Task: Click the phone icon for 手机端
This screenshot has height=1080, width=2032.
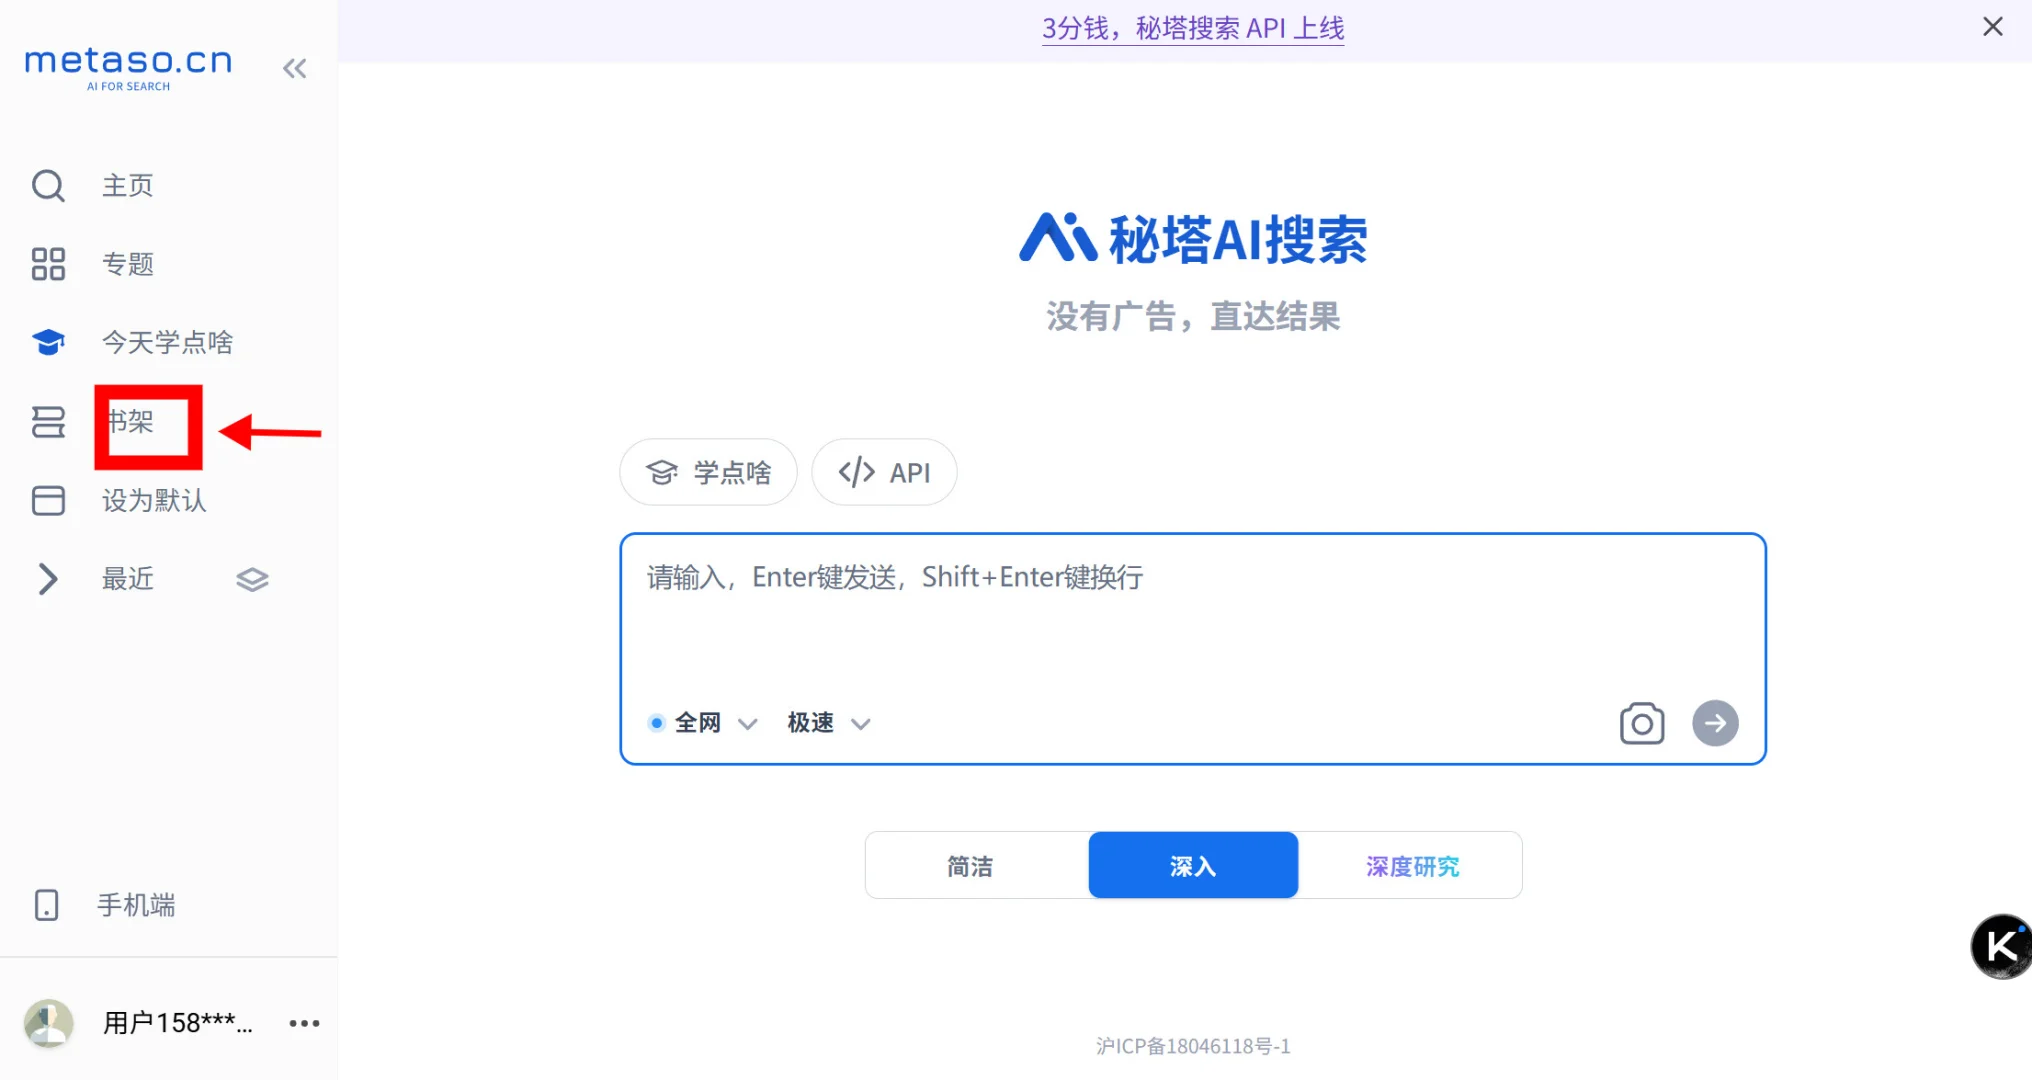Action: click(x=47, y=905)
